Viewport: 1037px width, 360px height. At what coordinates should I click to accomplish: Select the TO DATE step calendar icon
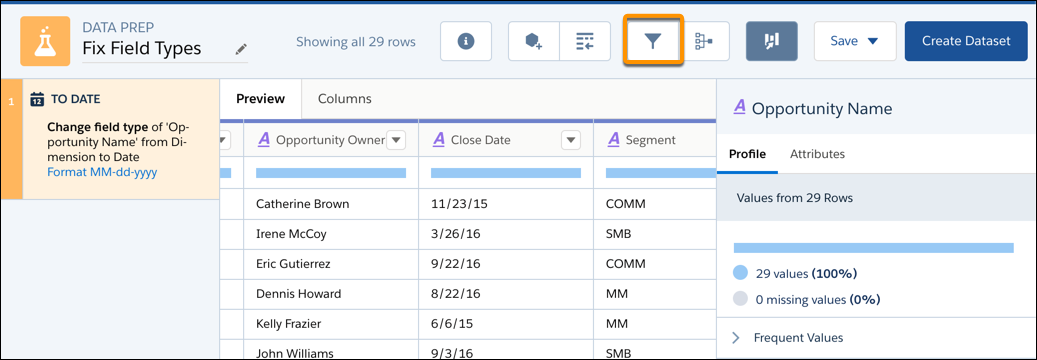click(38, 99)
